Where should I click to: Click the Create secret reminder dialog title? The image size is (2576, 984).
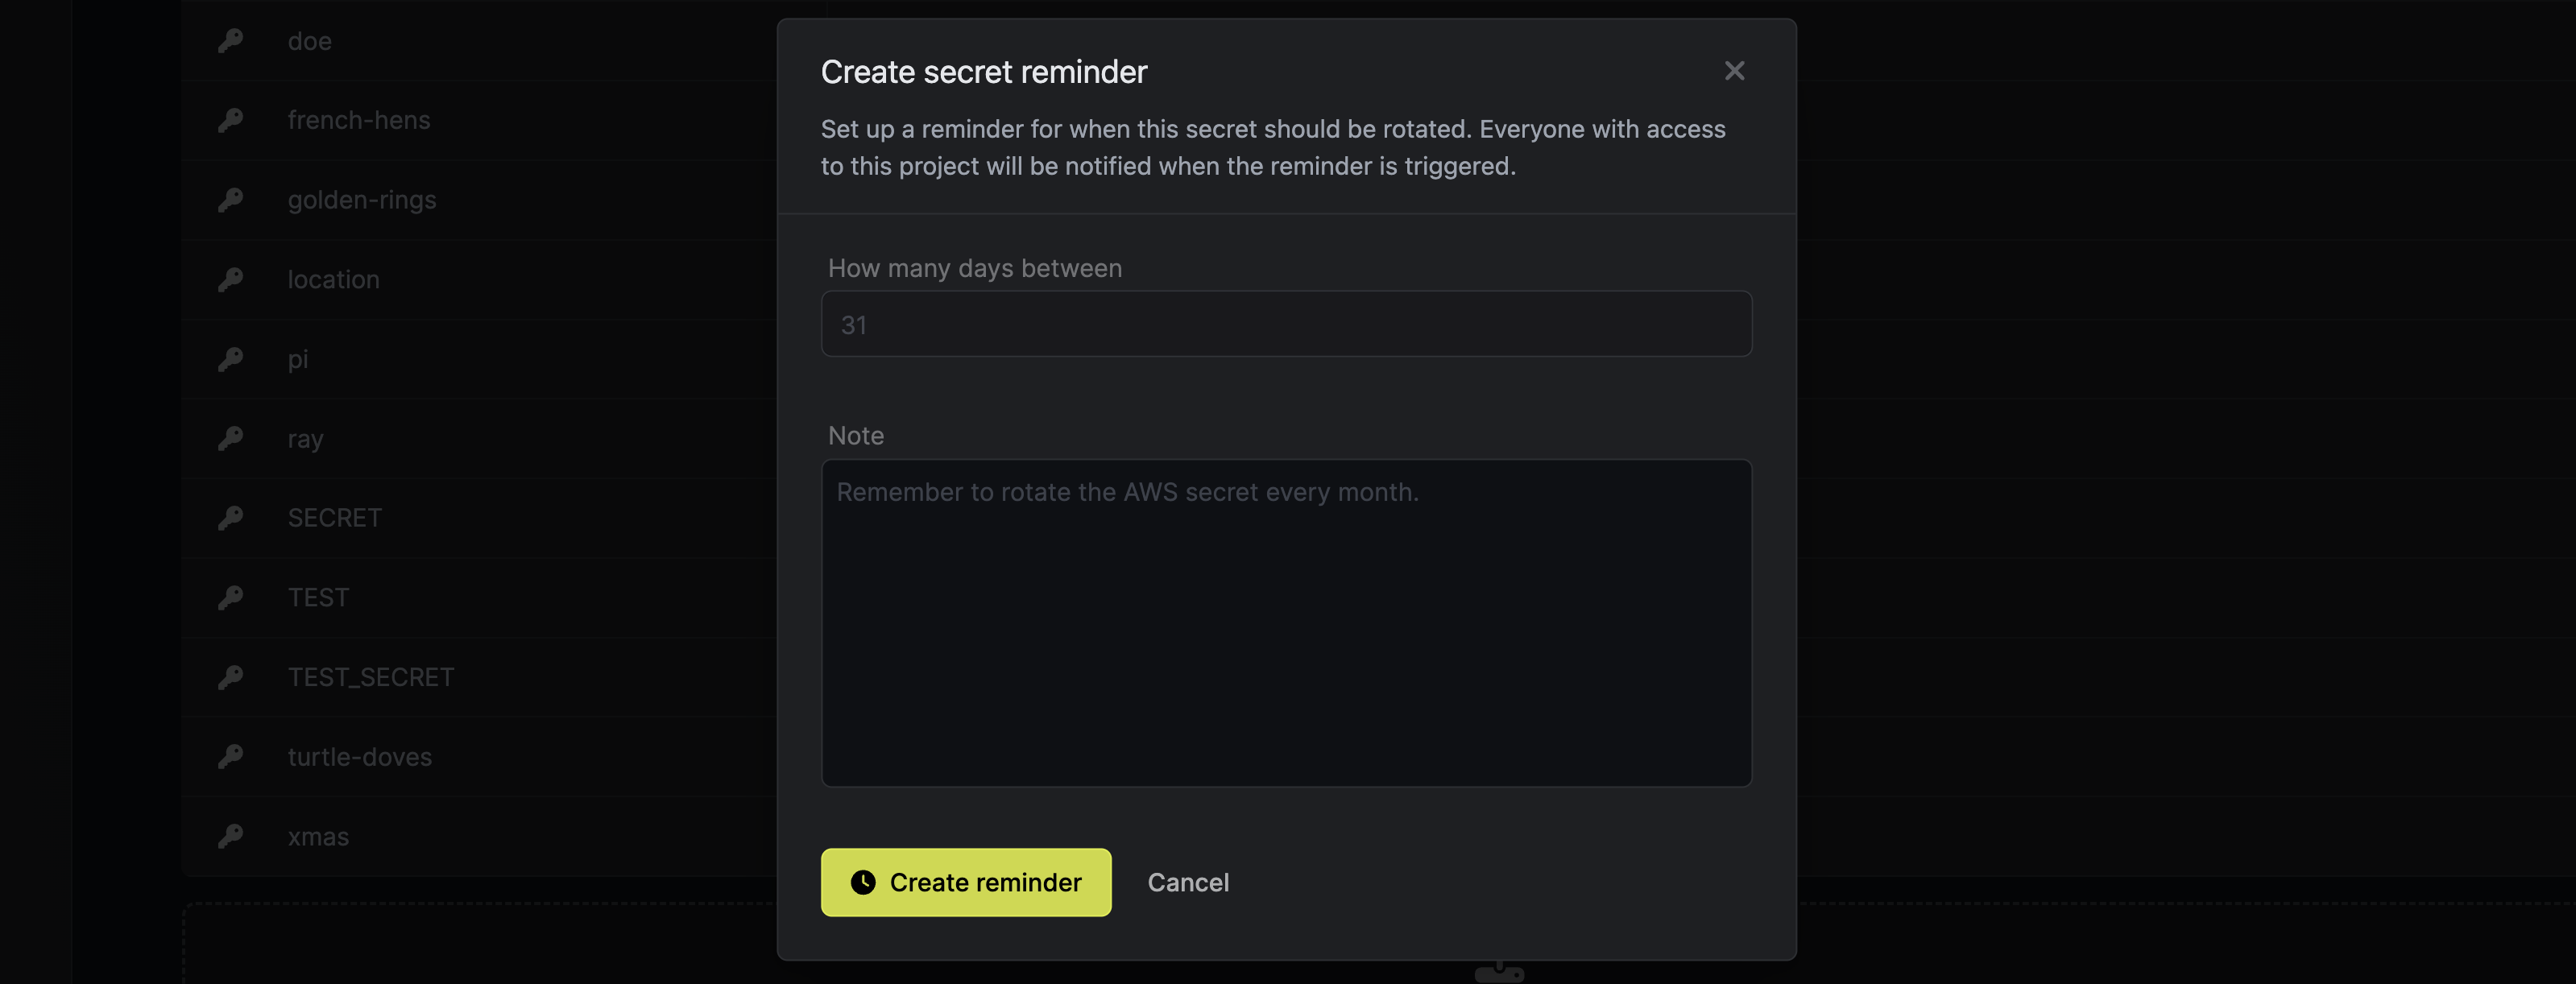[x=983, y=70]
